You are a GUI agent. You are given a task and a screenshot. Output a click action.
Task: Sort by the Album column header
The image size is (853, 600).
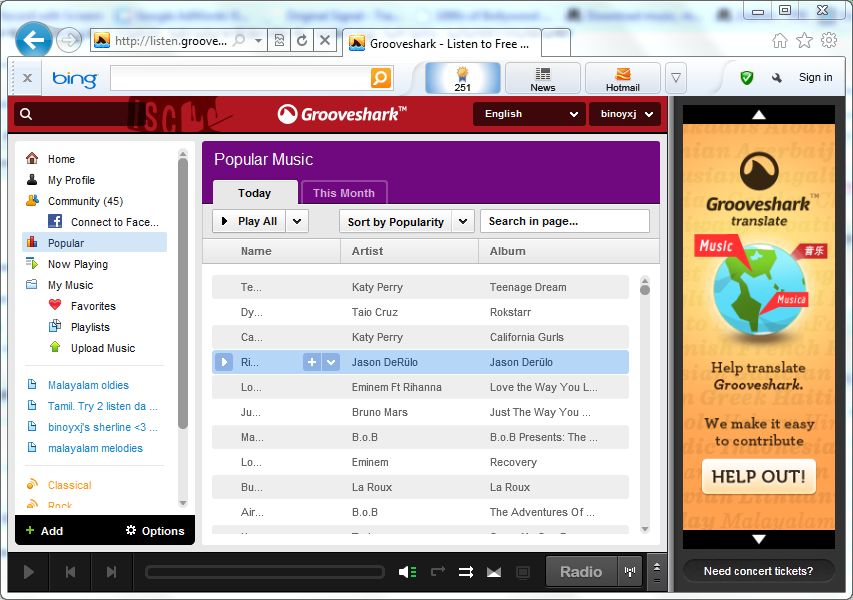(x=569, y=251)
